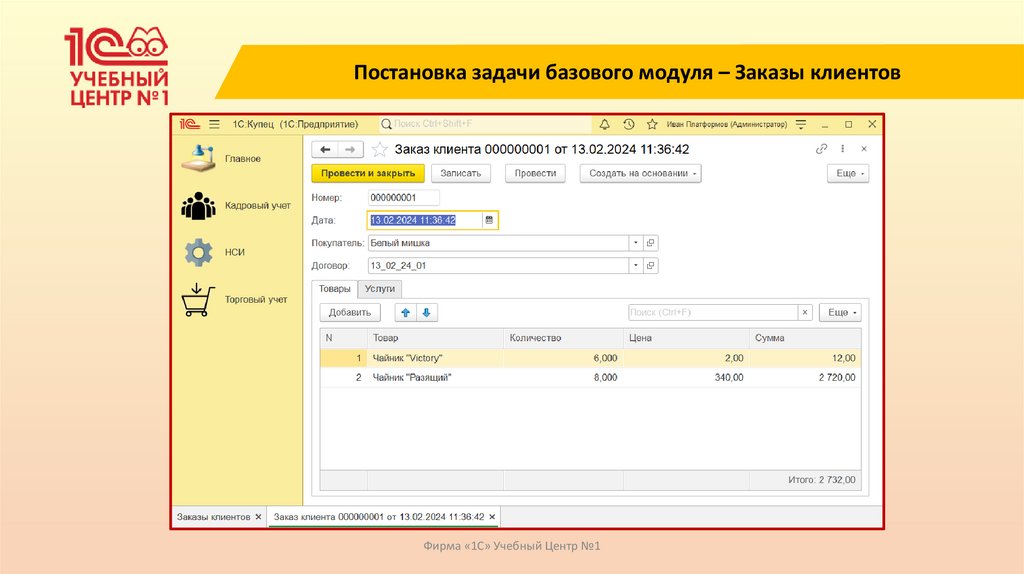Select the Чайник "Разящий" table row
The height and width of the screenshot is (574, 1024).
(412, 378)
